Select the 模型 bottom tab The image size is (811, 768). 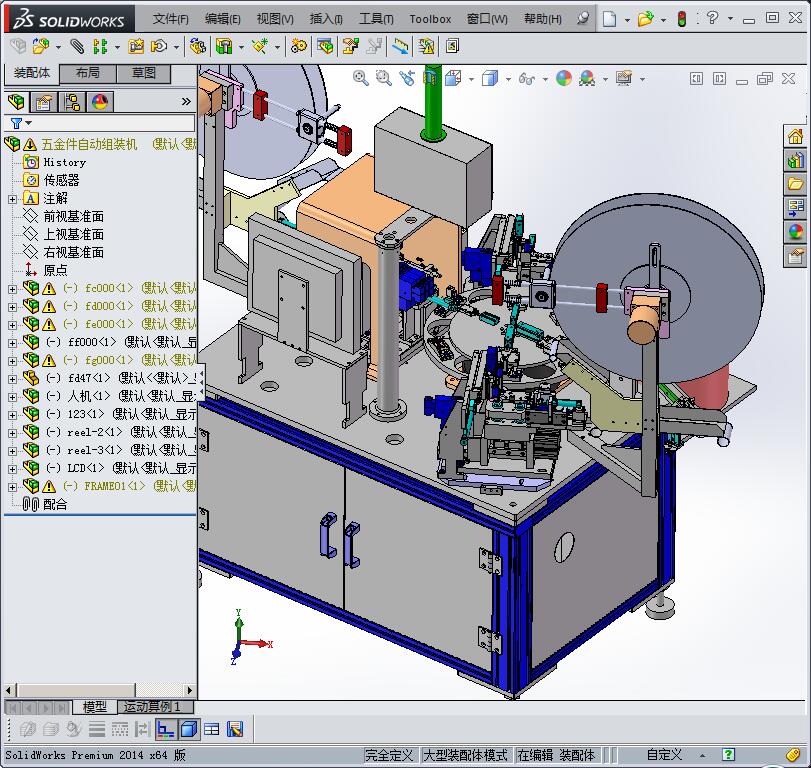[x=94, y=706]
